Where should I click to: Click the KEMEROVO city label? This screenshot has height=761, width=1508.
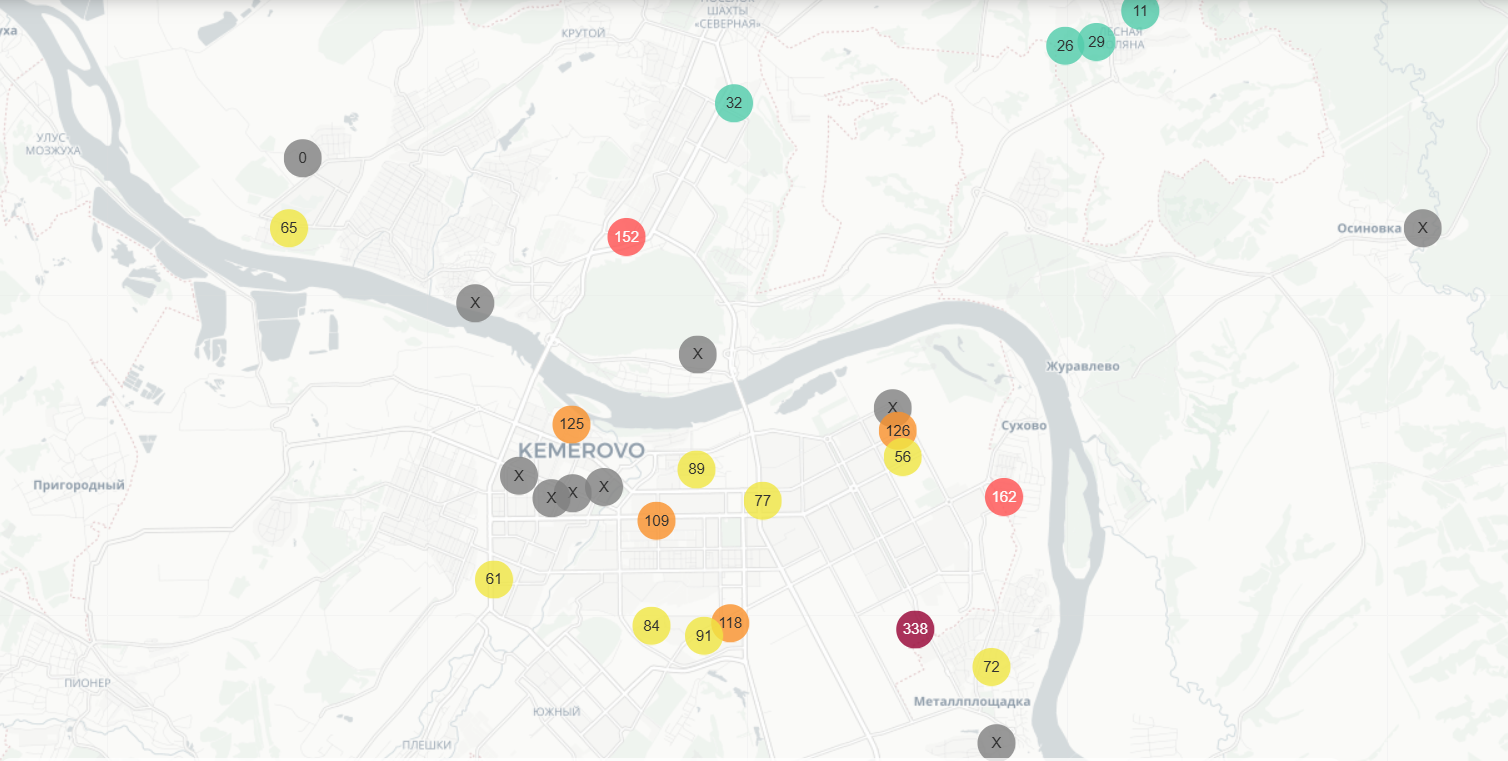point(581,450)
